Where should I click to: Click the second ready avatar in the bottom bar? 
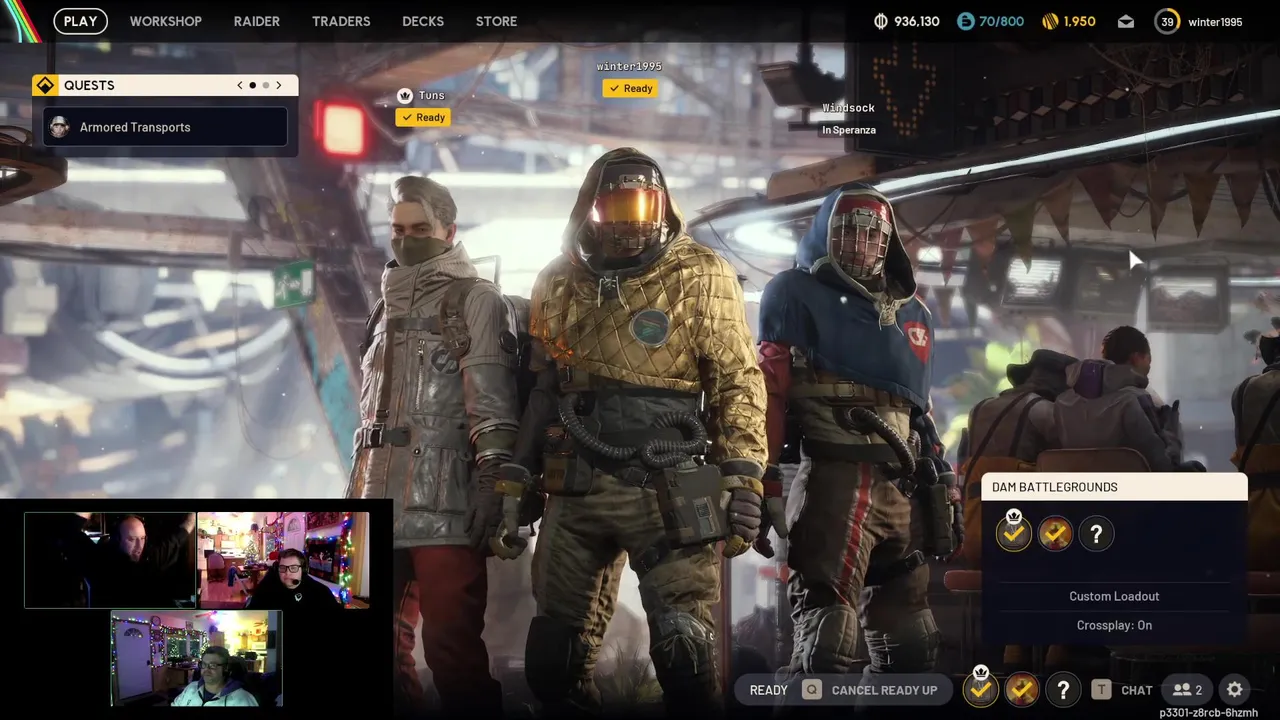(x=1022, y=689)
